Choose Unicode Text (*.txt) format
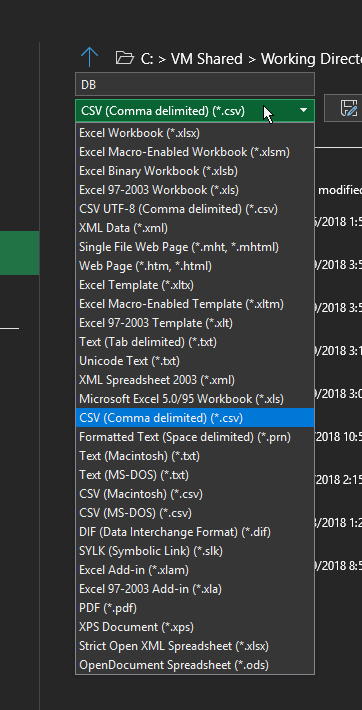 point(195,361)
